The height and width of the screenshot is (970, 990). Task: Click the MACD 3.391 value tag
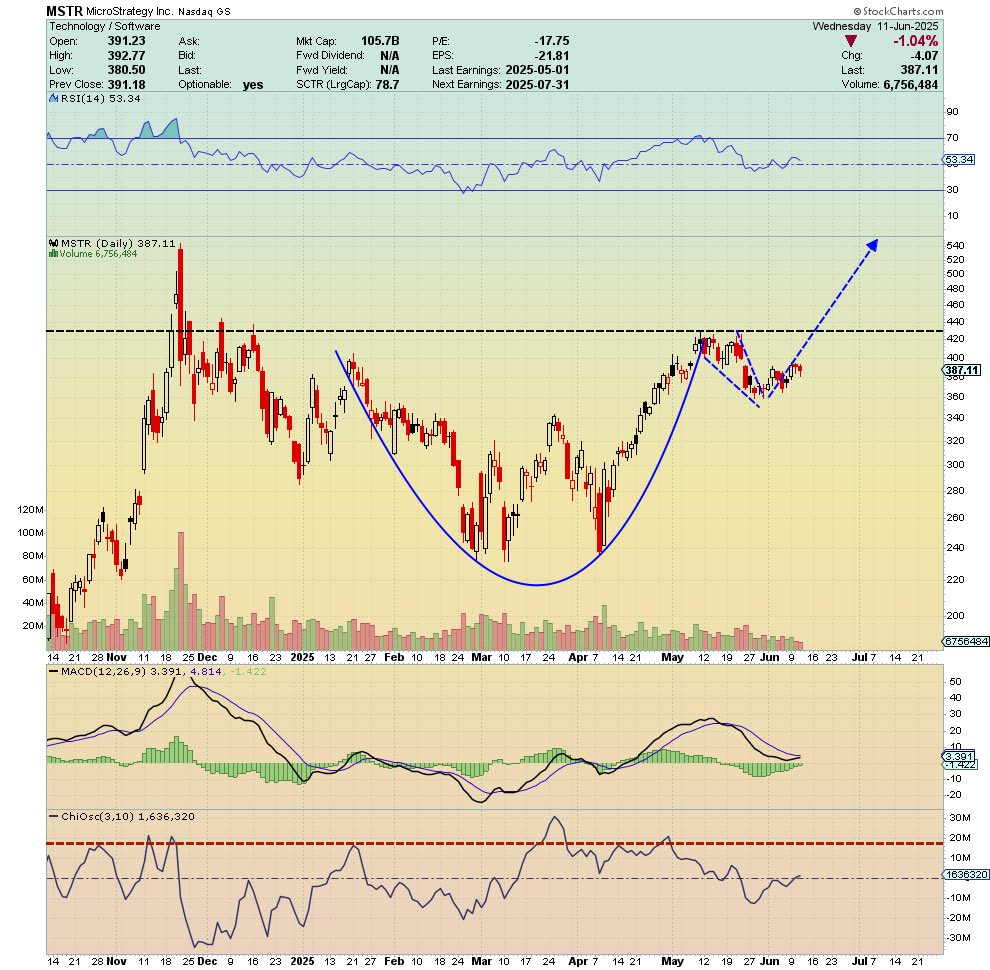[960, 756]
